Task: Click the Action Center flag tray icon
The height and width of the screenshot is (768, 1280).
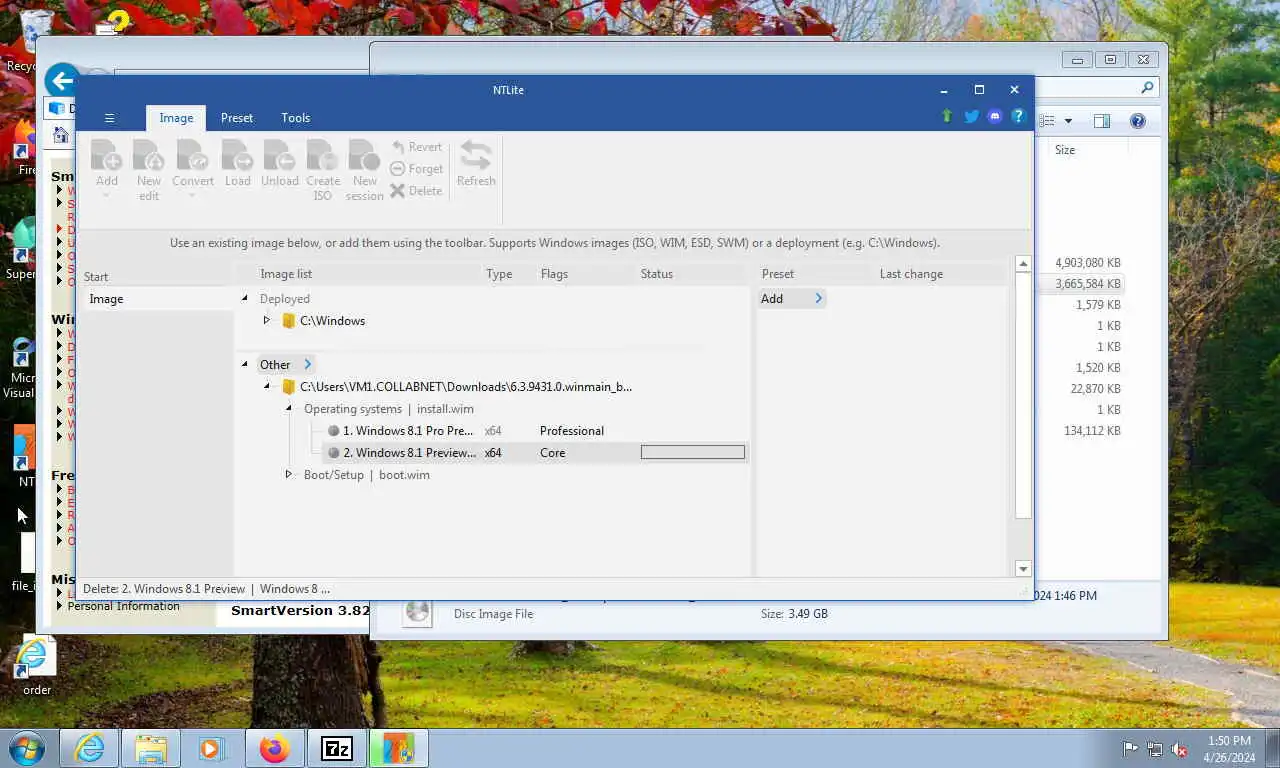Action: 1130,749
